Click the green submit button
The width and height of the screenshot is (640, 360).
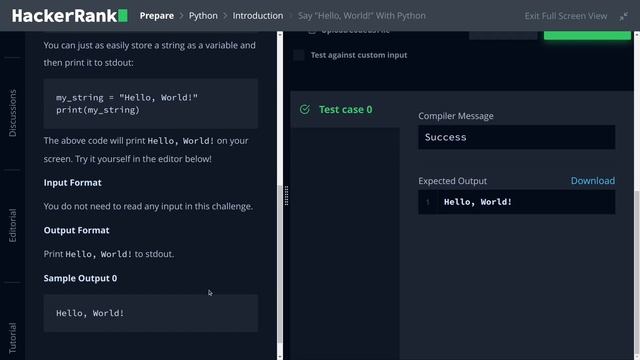coord(587,35)
